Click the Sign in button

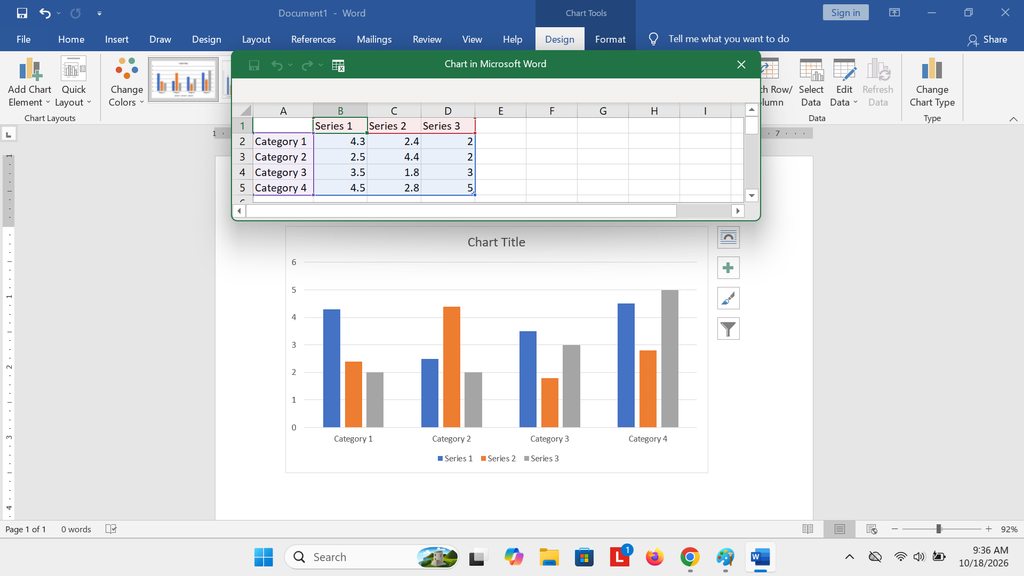pyautogui.click(x=846, y=12)
